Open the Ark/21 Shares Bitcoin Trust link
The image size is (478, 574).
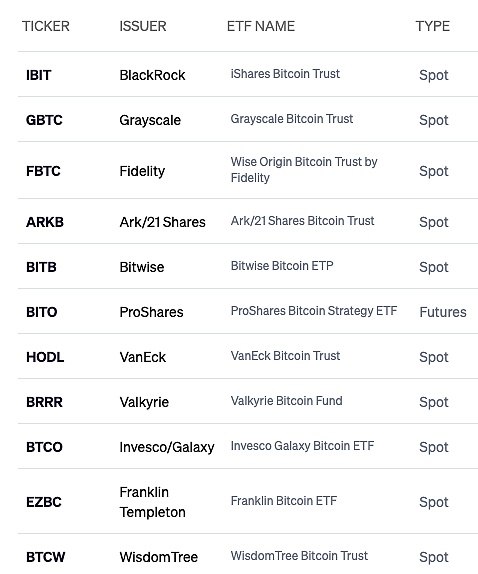302,221
